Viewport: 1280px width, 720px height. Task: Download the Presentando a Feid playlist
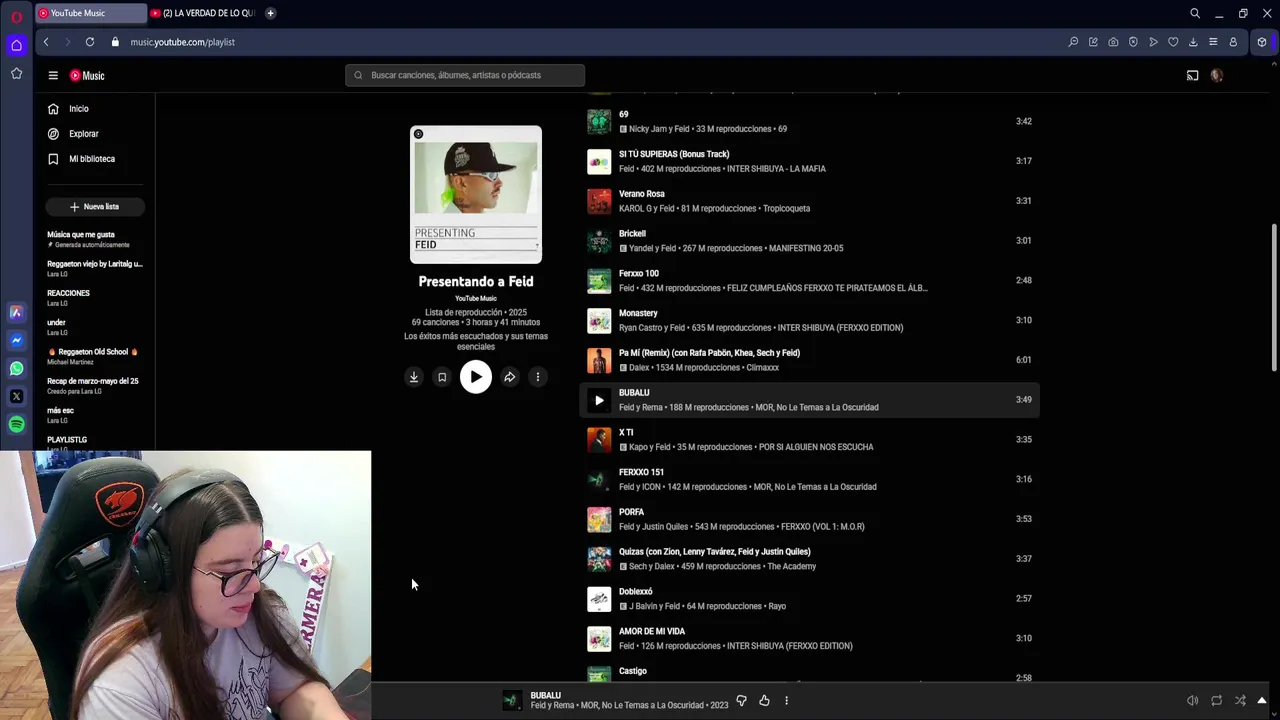(x=413, y=377)
